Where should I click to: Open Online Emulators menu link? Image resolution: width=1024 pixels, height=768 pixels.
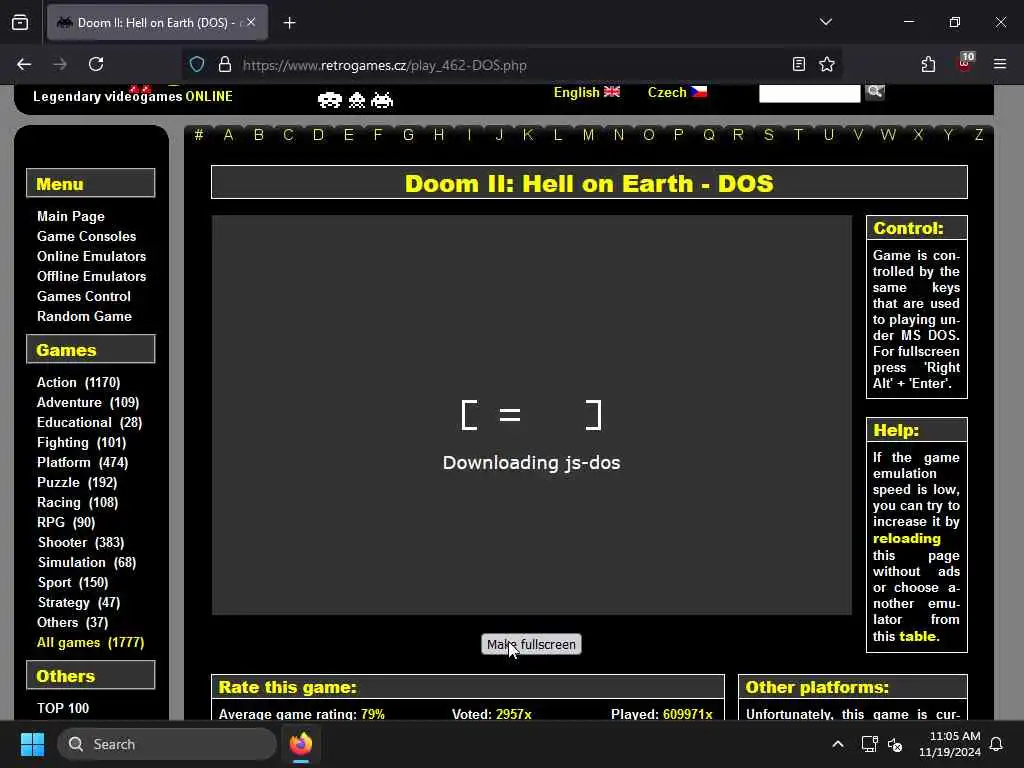(91, 256)
